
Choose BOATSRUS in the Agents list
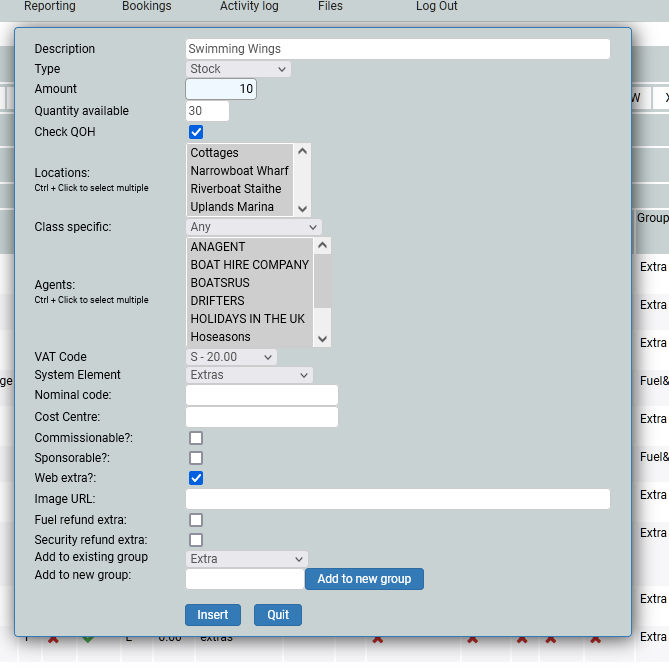pos(220,283)
